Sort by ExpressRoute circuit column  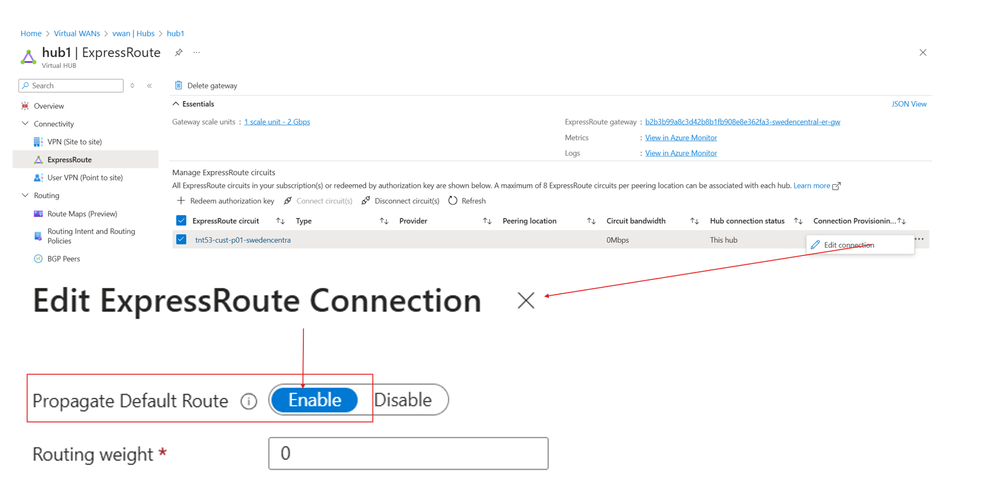pyautogui.click(x=280, y=221)
